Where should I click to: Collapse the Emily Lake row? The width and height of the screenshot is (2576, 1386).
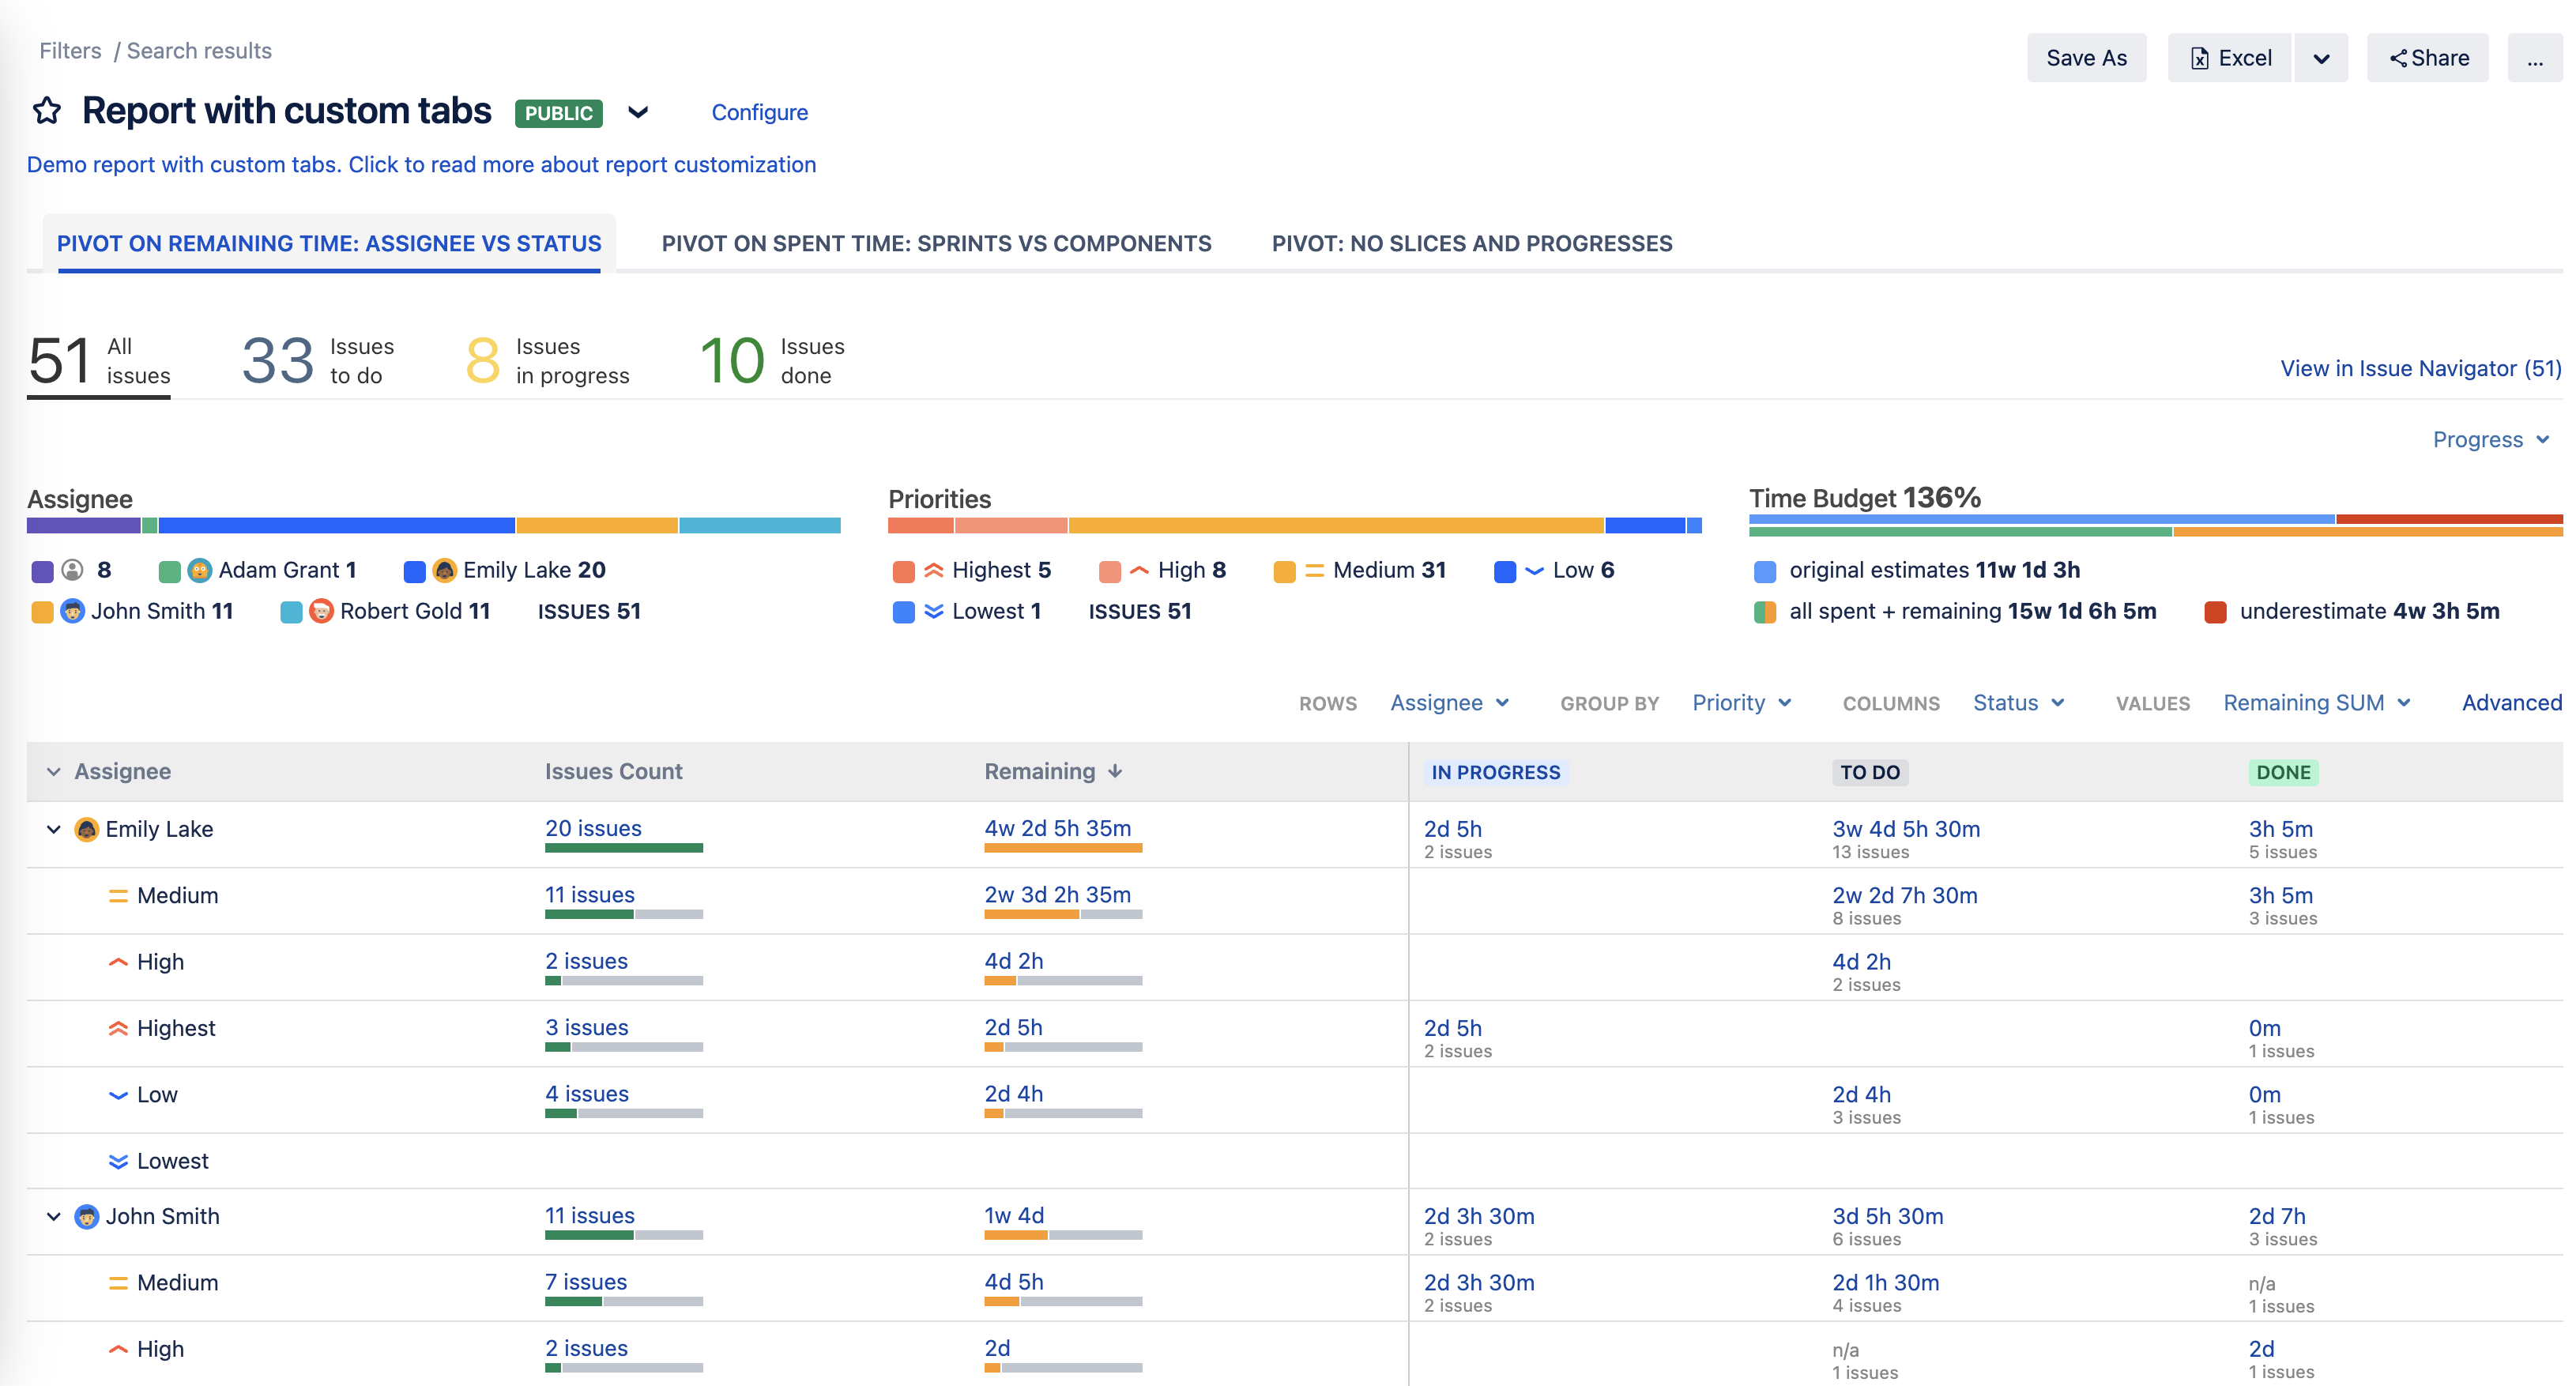tap(54, 829)
